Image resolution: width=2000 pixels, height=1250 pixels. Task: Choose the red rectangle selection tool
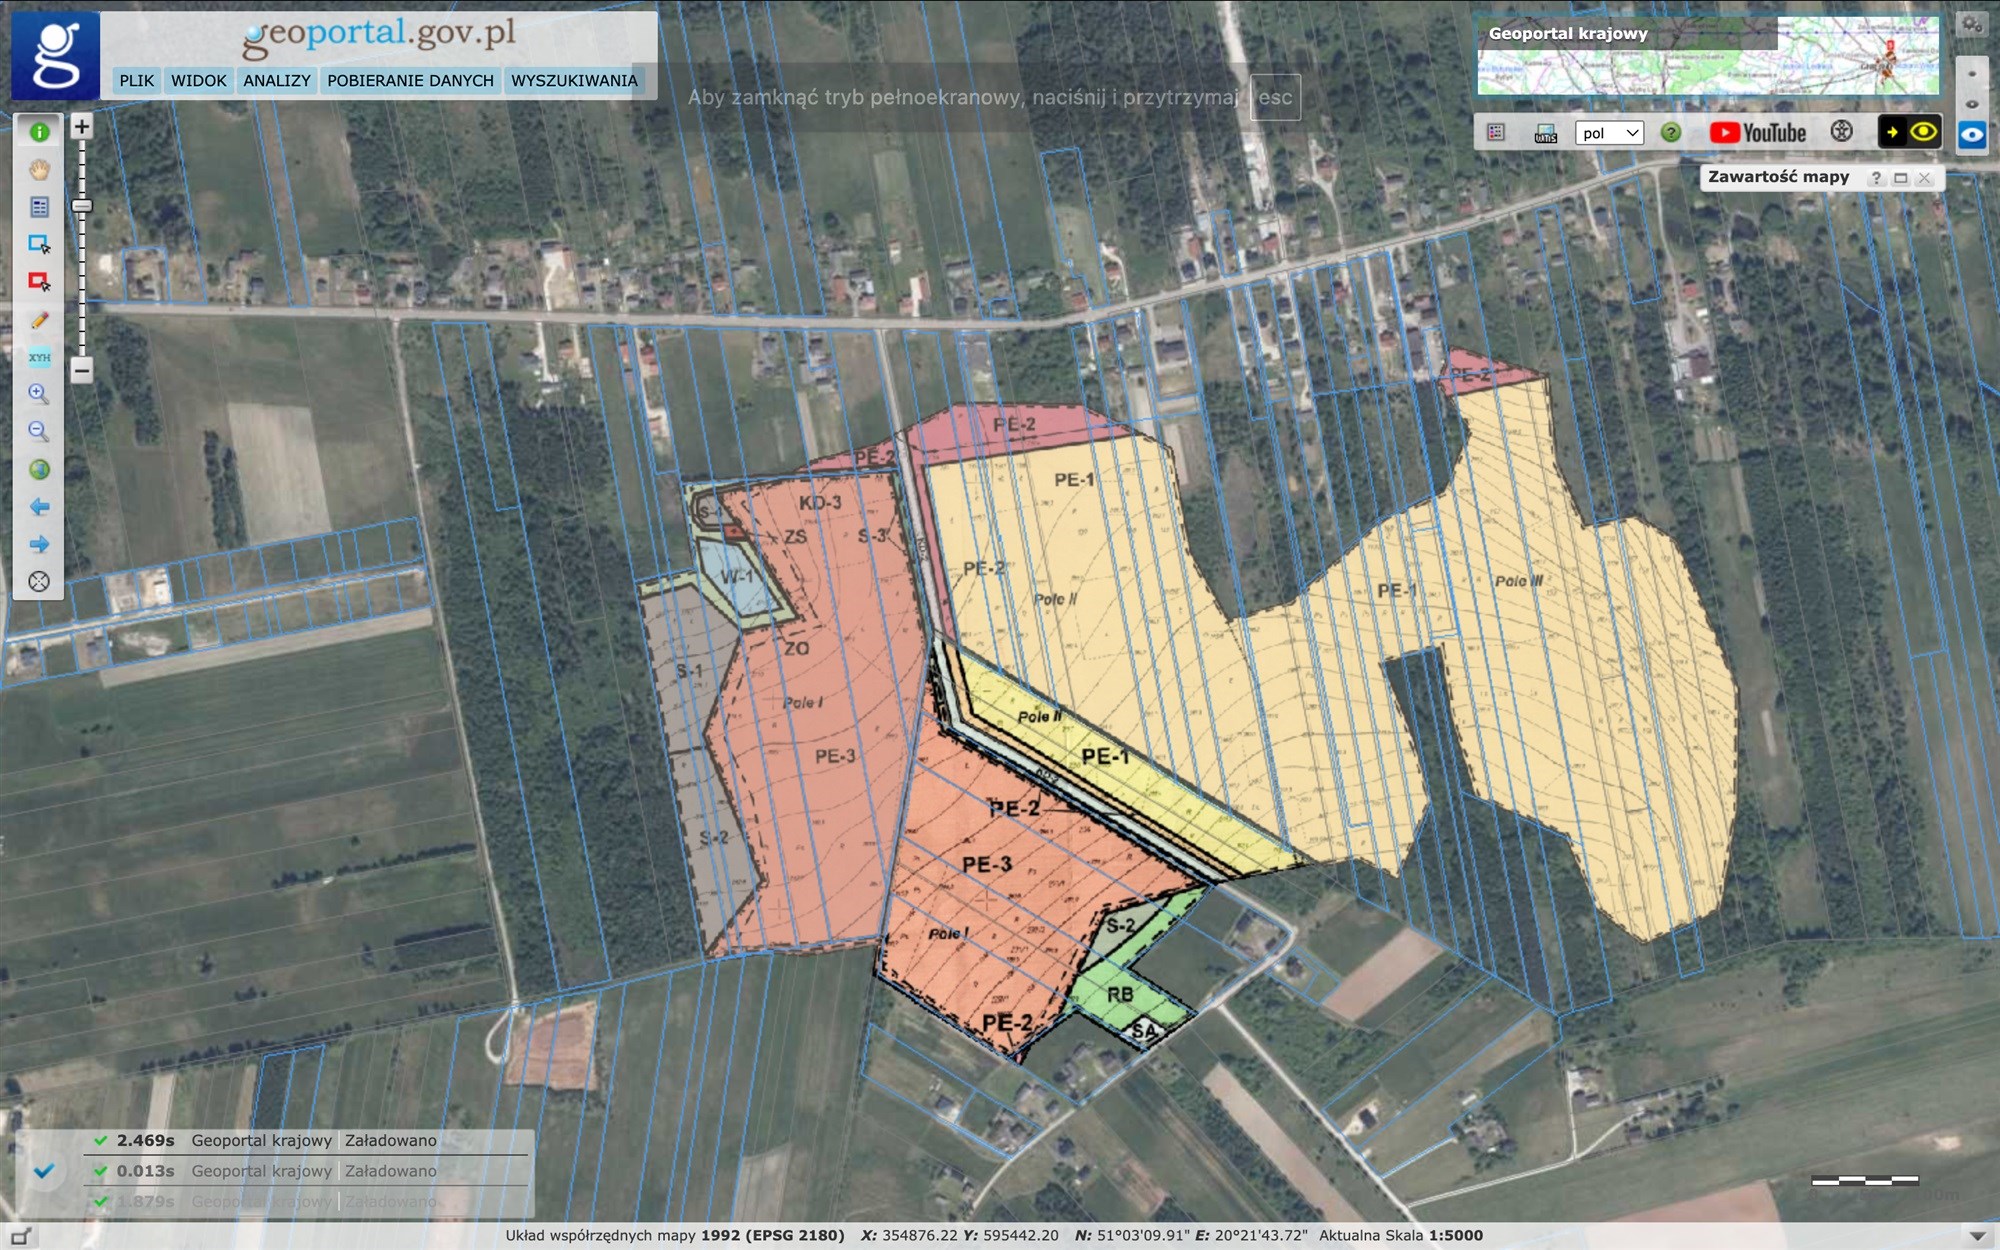pos(39,282)
